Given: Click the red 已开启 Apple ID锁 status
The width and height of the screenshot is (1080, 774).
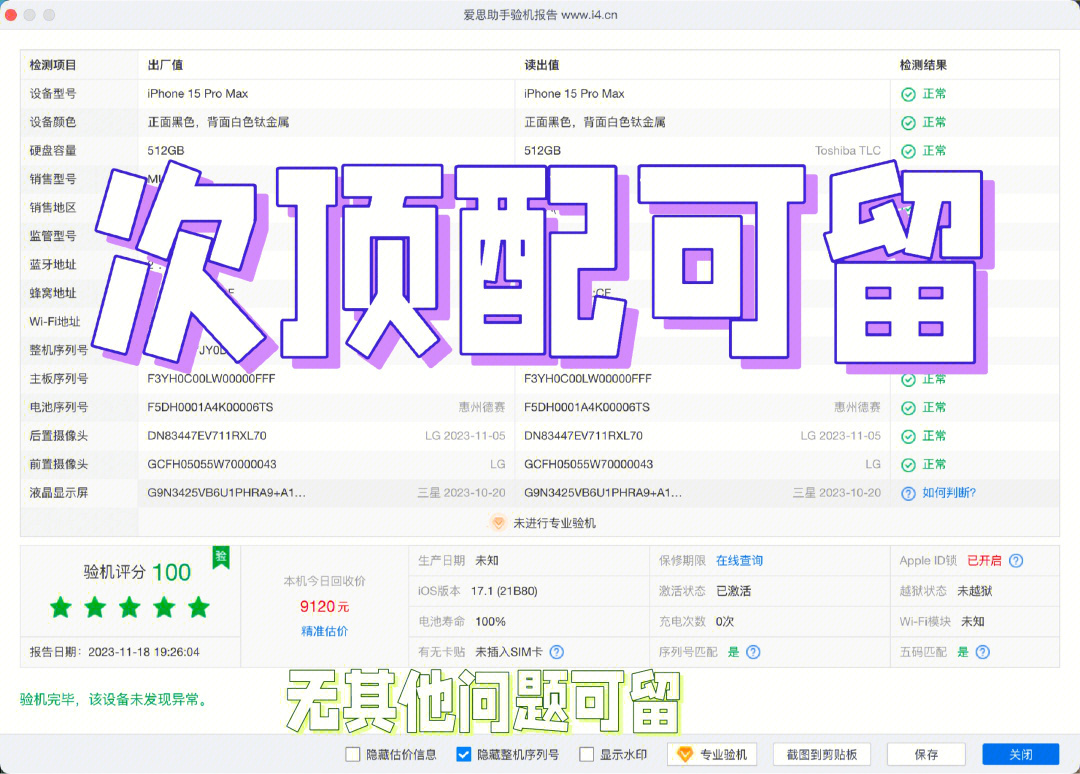Looking at the screenshot, I should (x=984, y=561).
